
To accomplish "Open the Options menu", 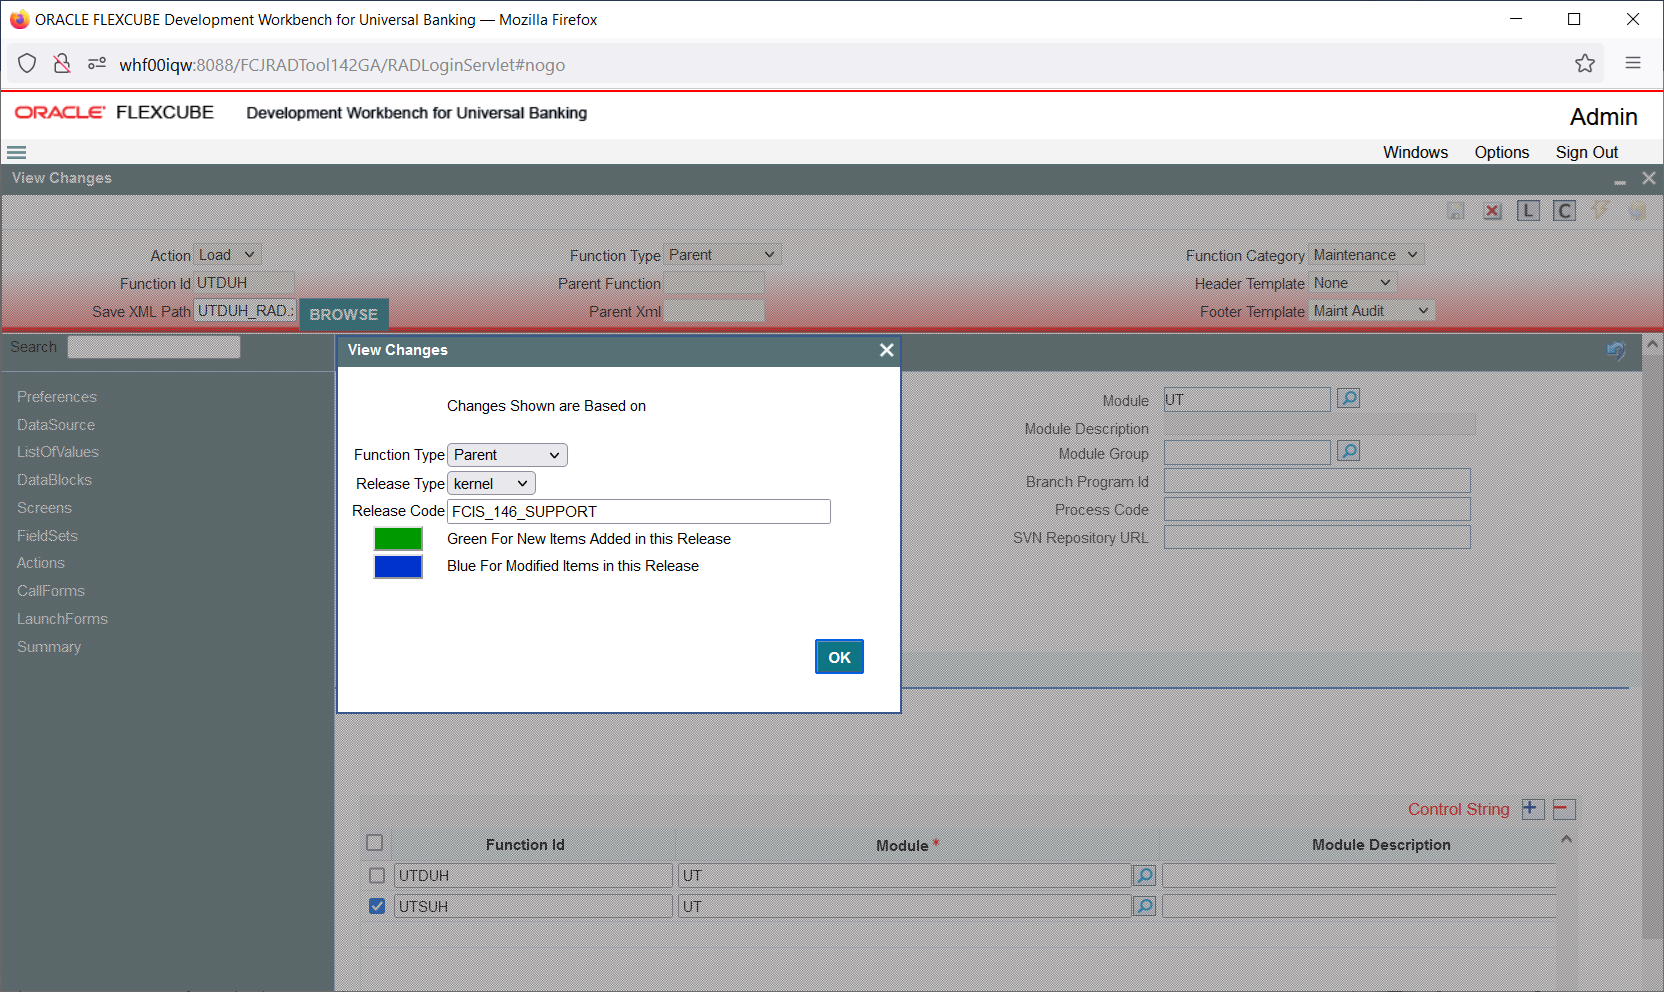I will pyautogui.click(x=1501, y=152).
